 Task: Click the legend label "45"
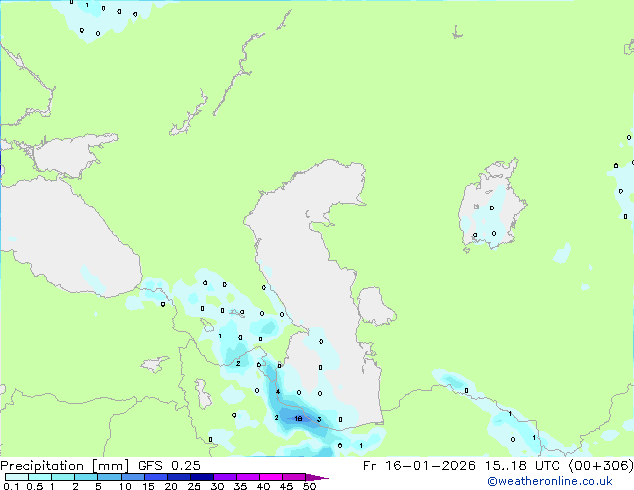click(286, 486)
